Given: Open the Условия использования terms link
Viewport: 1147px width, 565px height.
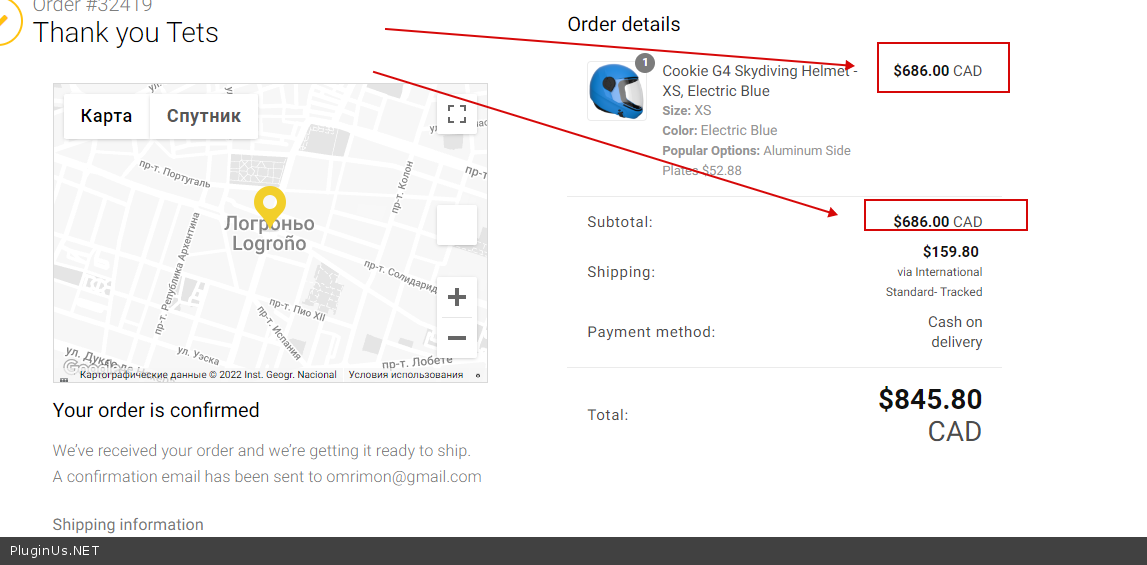Looking at the screenshot, I should [x=406, y=375].
